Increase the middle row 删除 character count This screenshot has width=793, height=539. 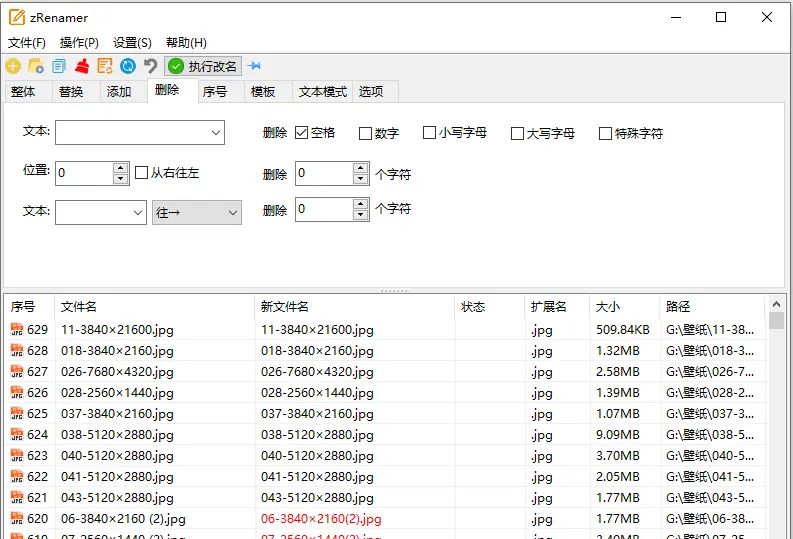[x=360, y=168]
